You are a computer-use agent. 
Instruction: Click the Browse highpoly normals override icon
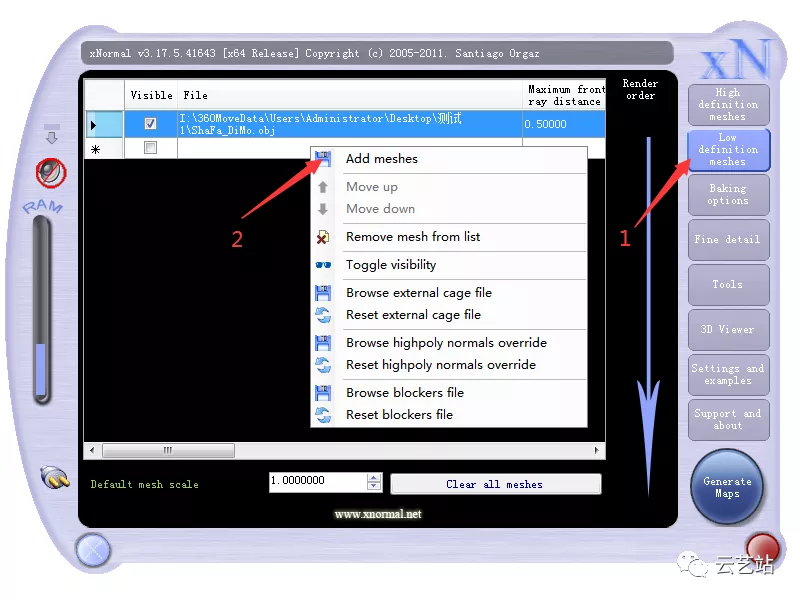click(323, 343)
